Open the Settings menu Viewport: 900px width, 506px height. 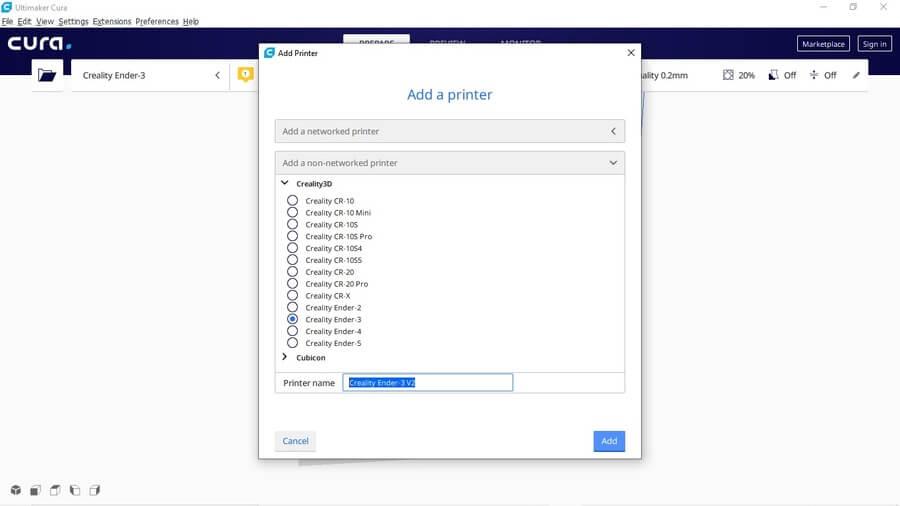point(73,21)
